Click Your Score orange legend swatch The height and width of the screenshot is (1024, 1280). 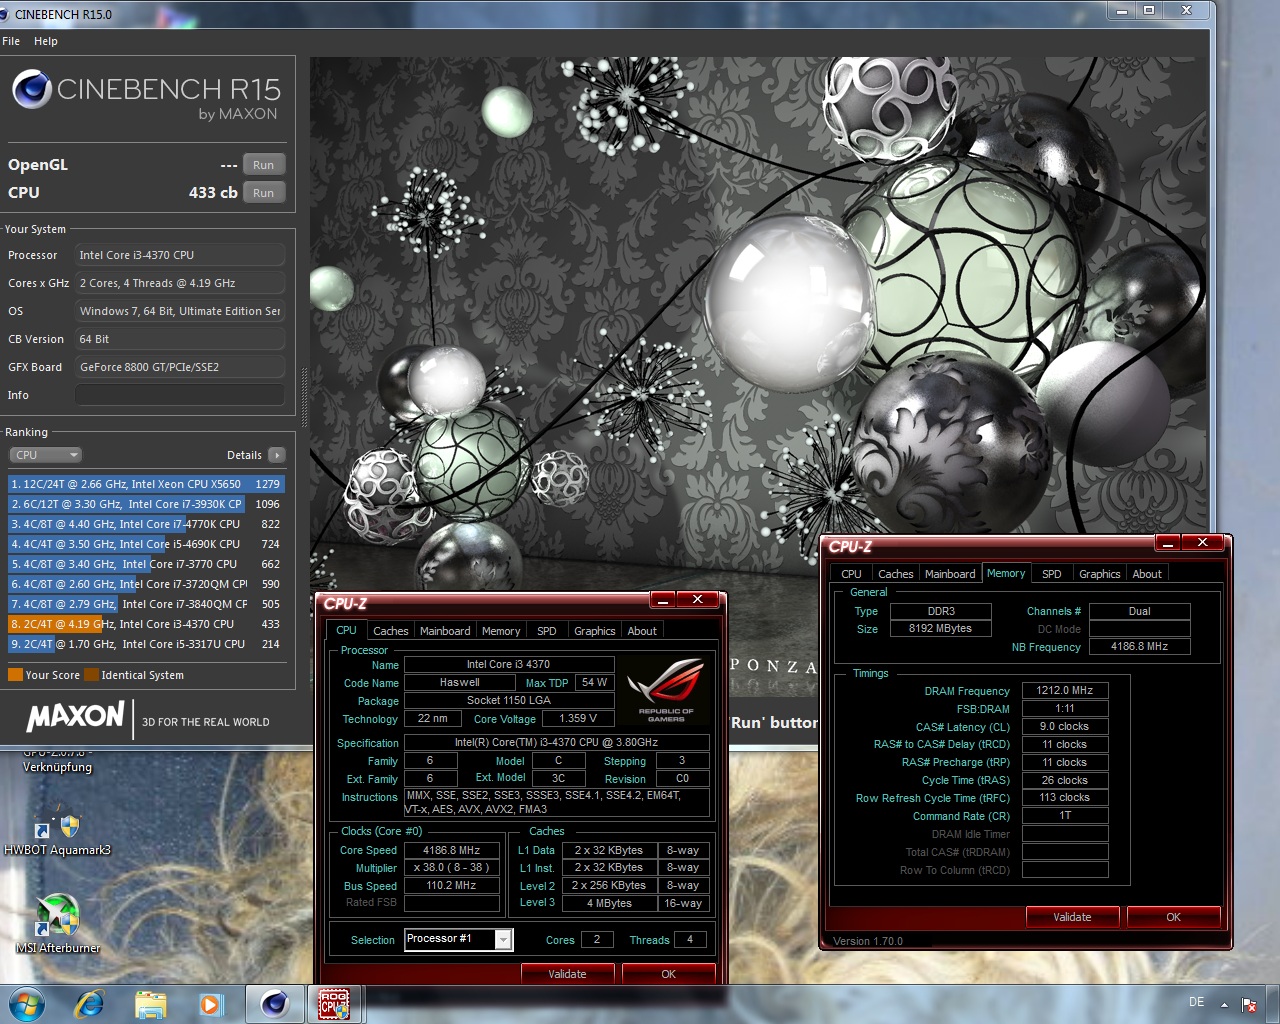click(15, 675)
